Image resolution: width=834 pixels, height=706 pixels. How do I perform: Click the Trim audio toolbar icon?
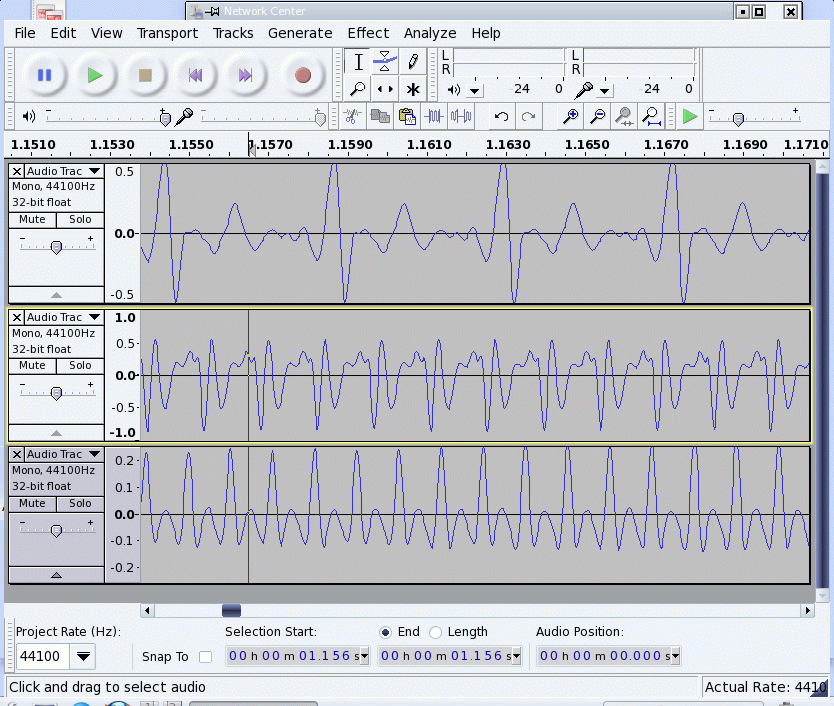tap(434, 117)
